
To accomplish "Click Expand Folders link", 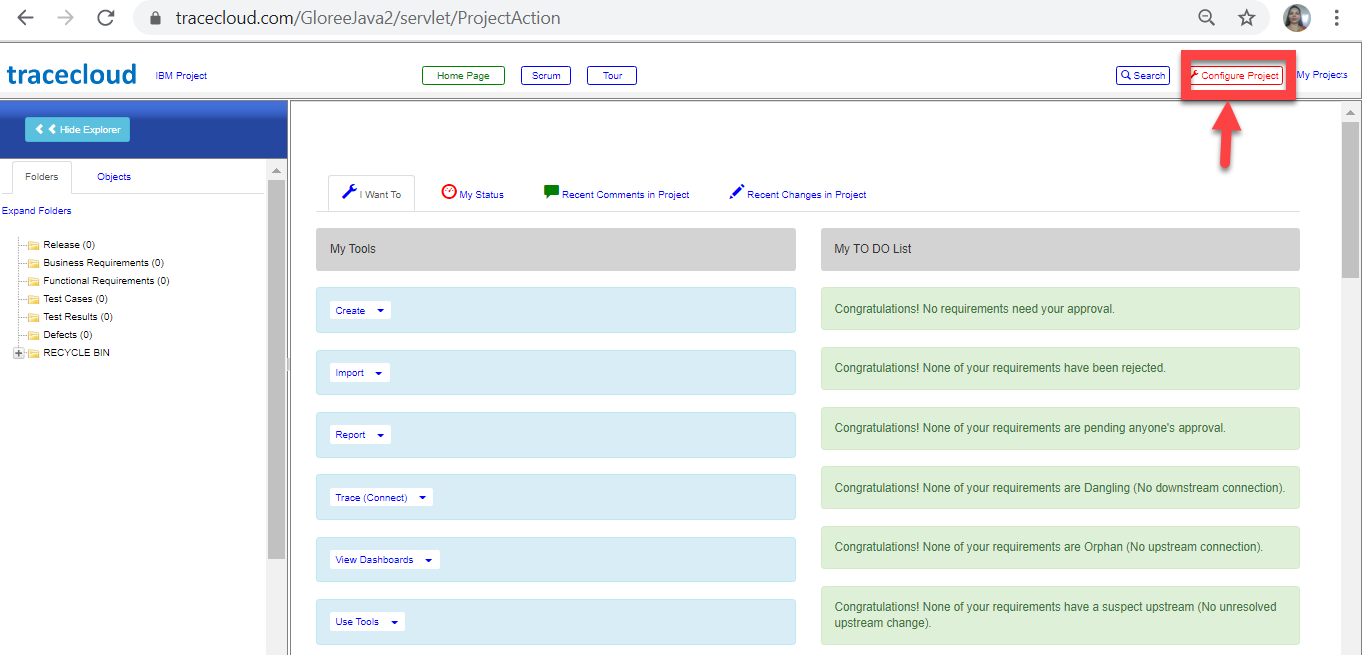I will tap(37, 211).
